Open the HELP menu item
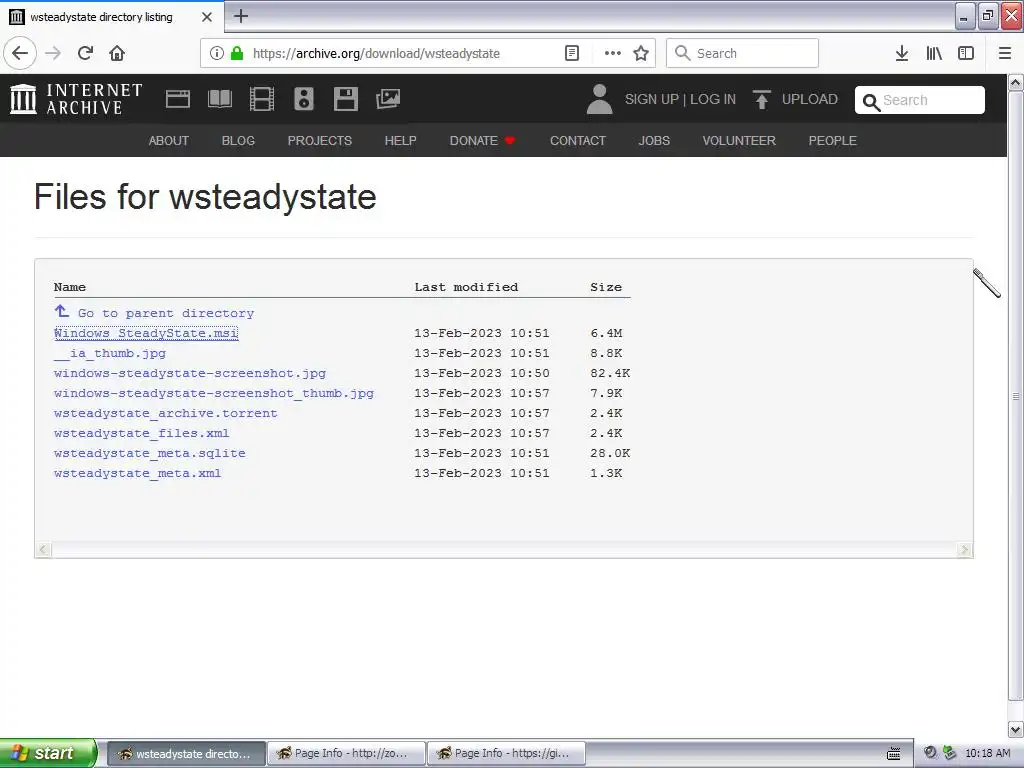The width and height of the screenshot is (1024, 768). click(400, 140)
